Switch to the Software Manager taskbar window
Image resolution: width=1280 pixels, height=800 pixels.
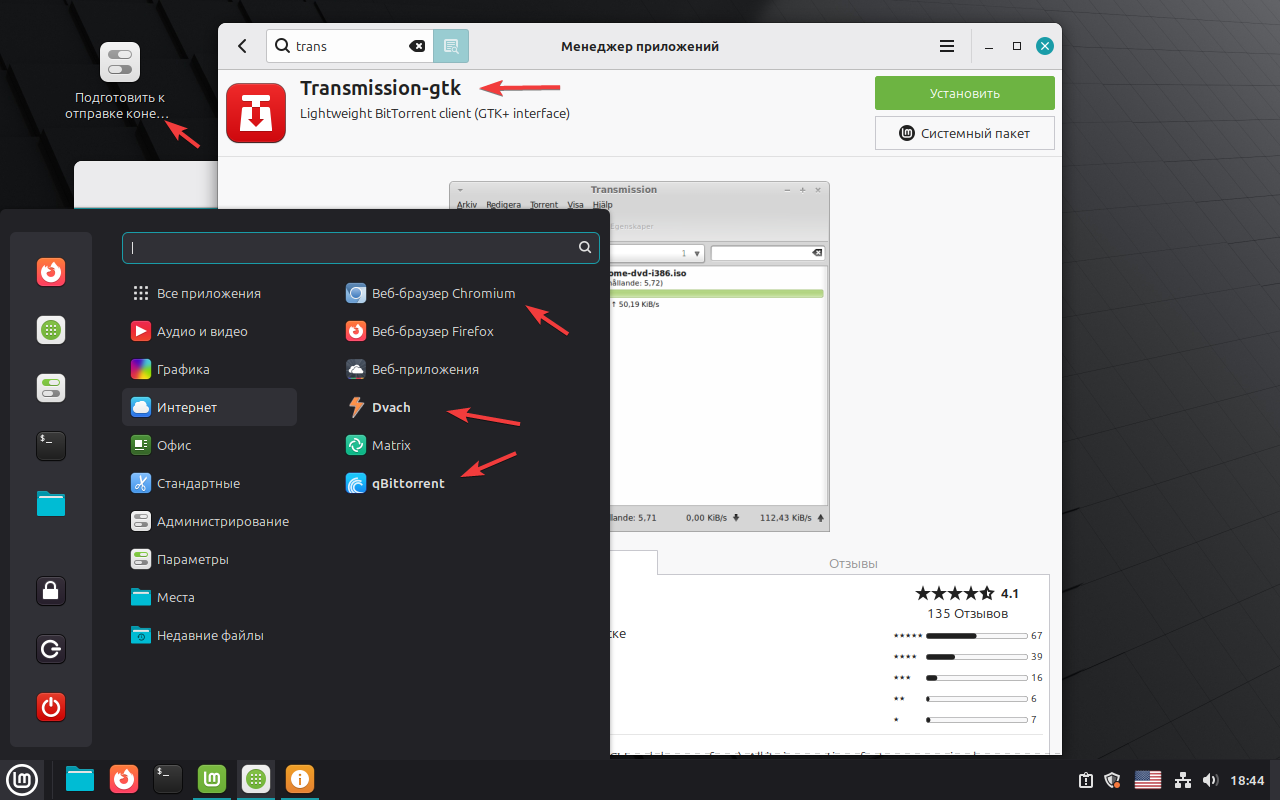click(256, 778)
